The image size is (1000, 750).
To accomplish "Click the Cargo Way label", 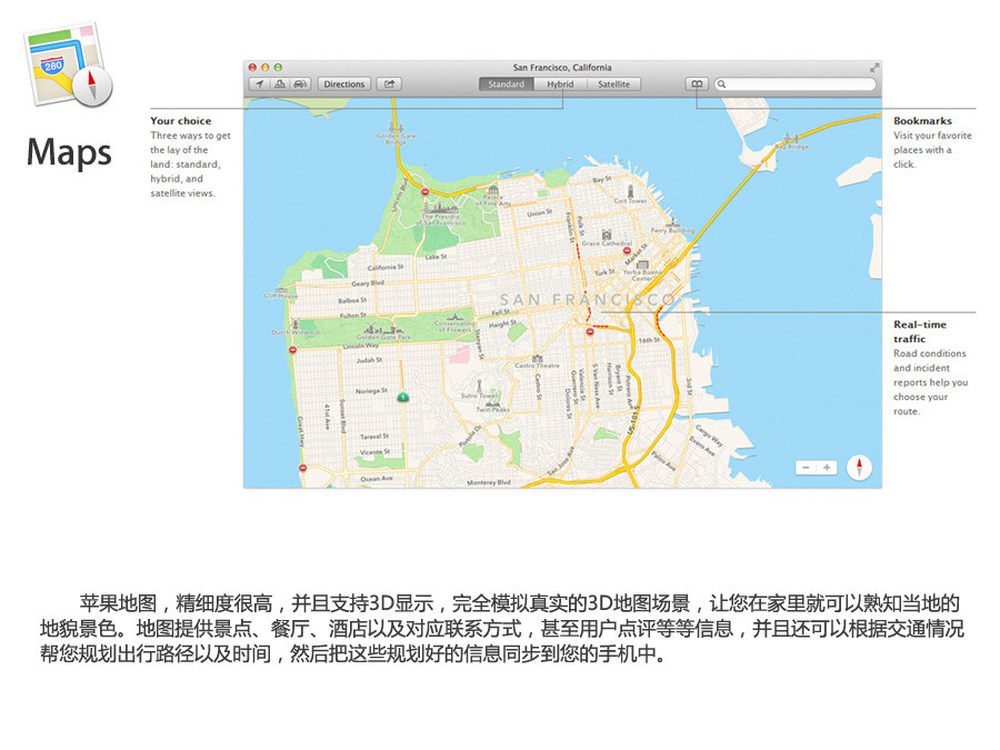I will 709,434.
